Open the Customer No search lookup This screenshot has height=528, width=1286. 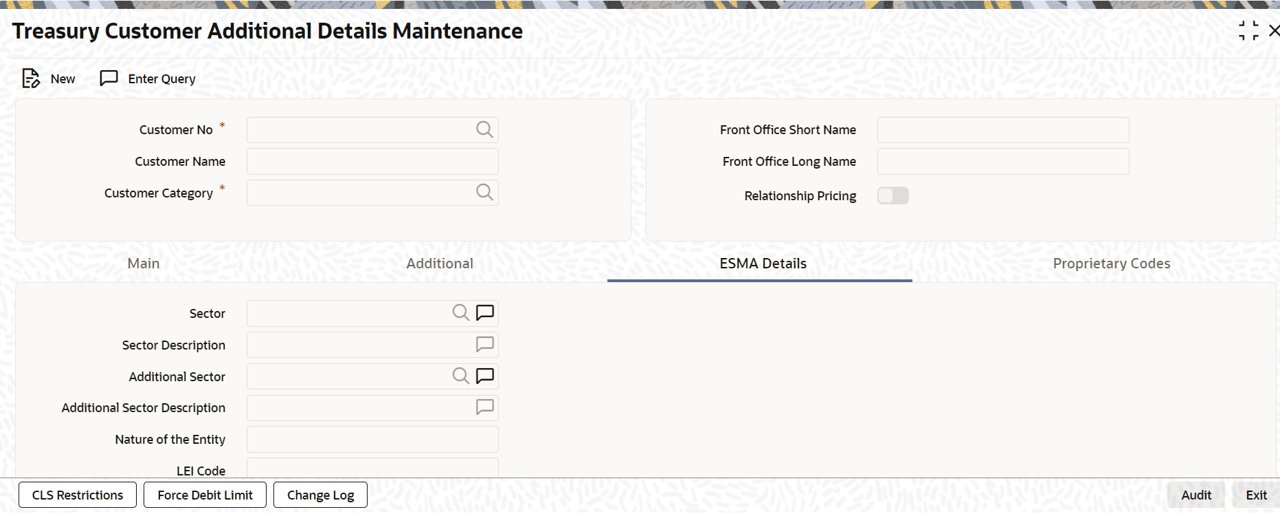click(485, 129)
